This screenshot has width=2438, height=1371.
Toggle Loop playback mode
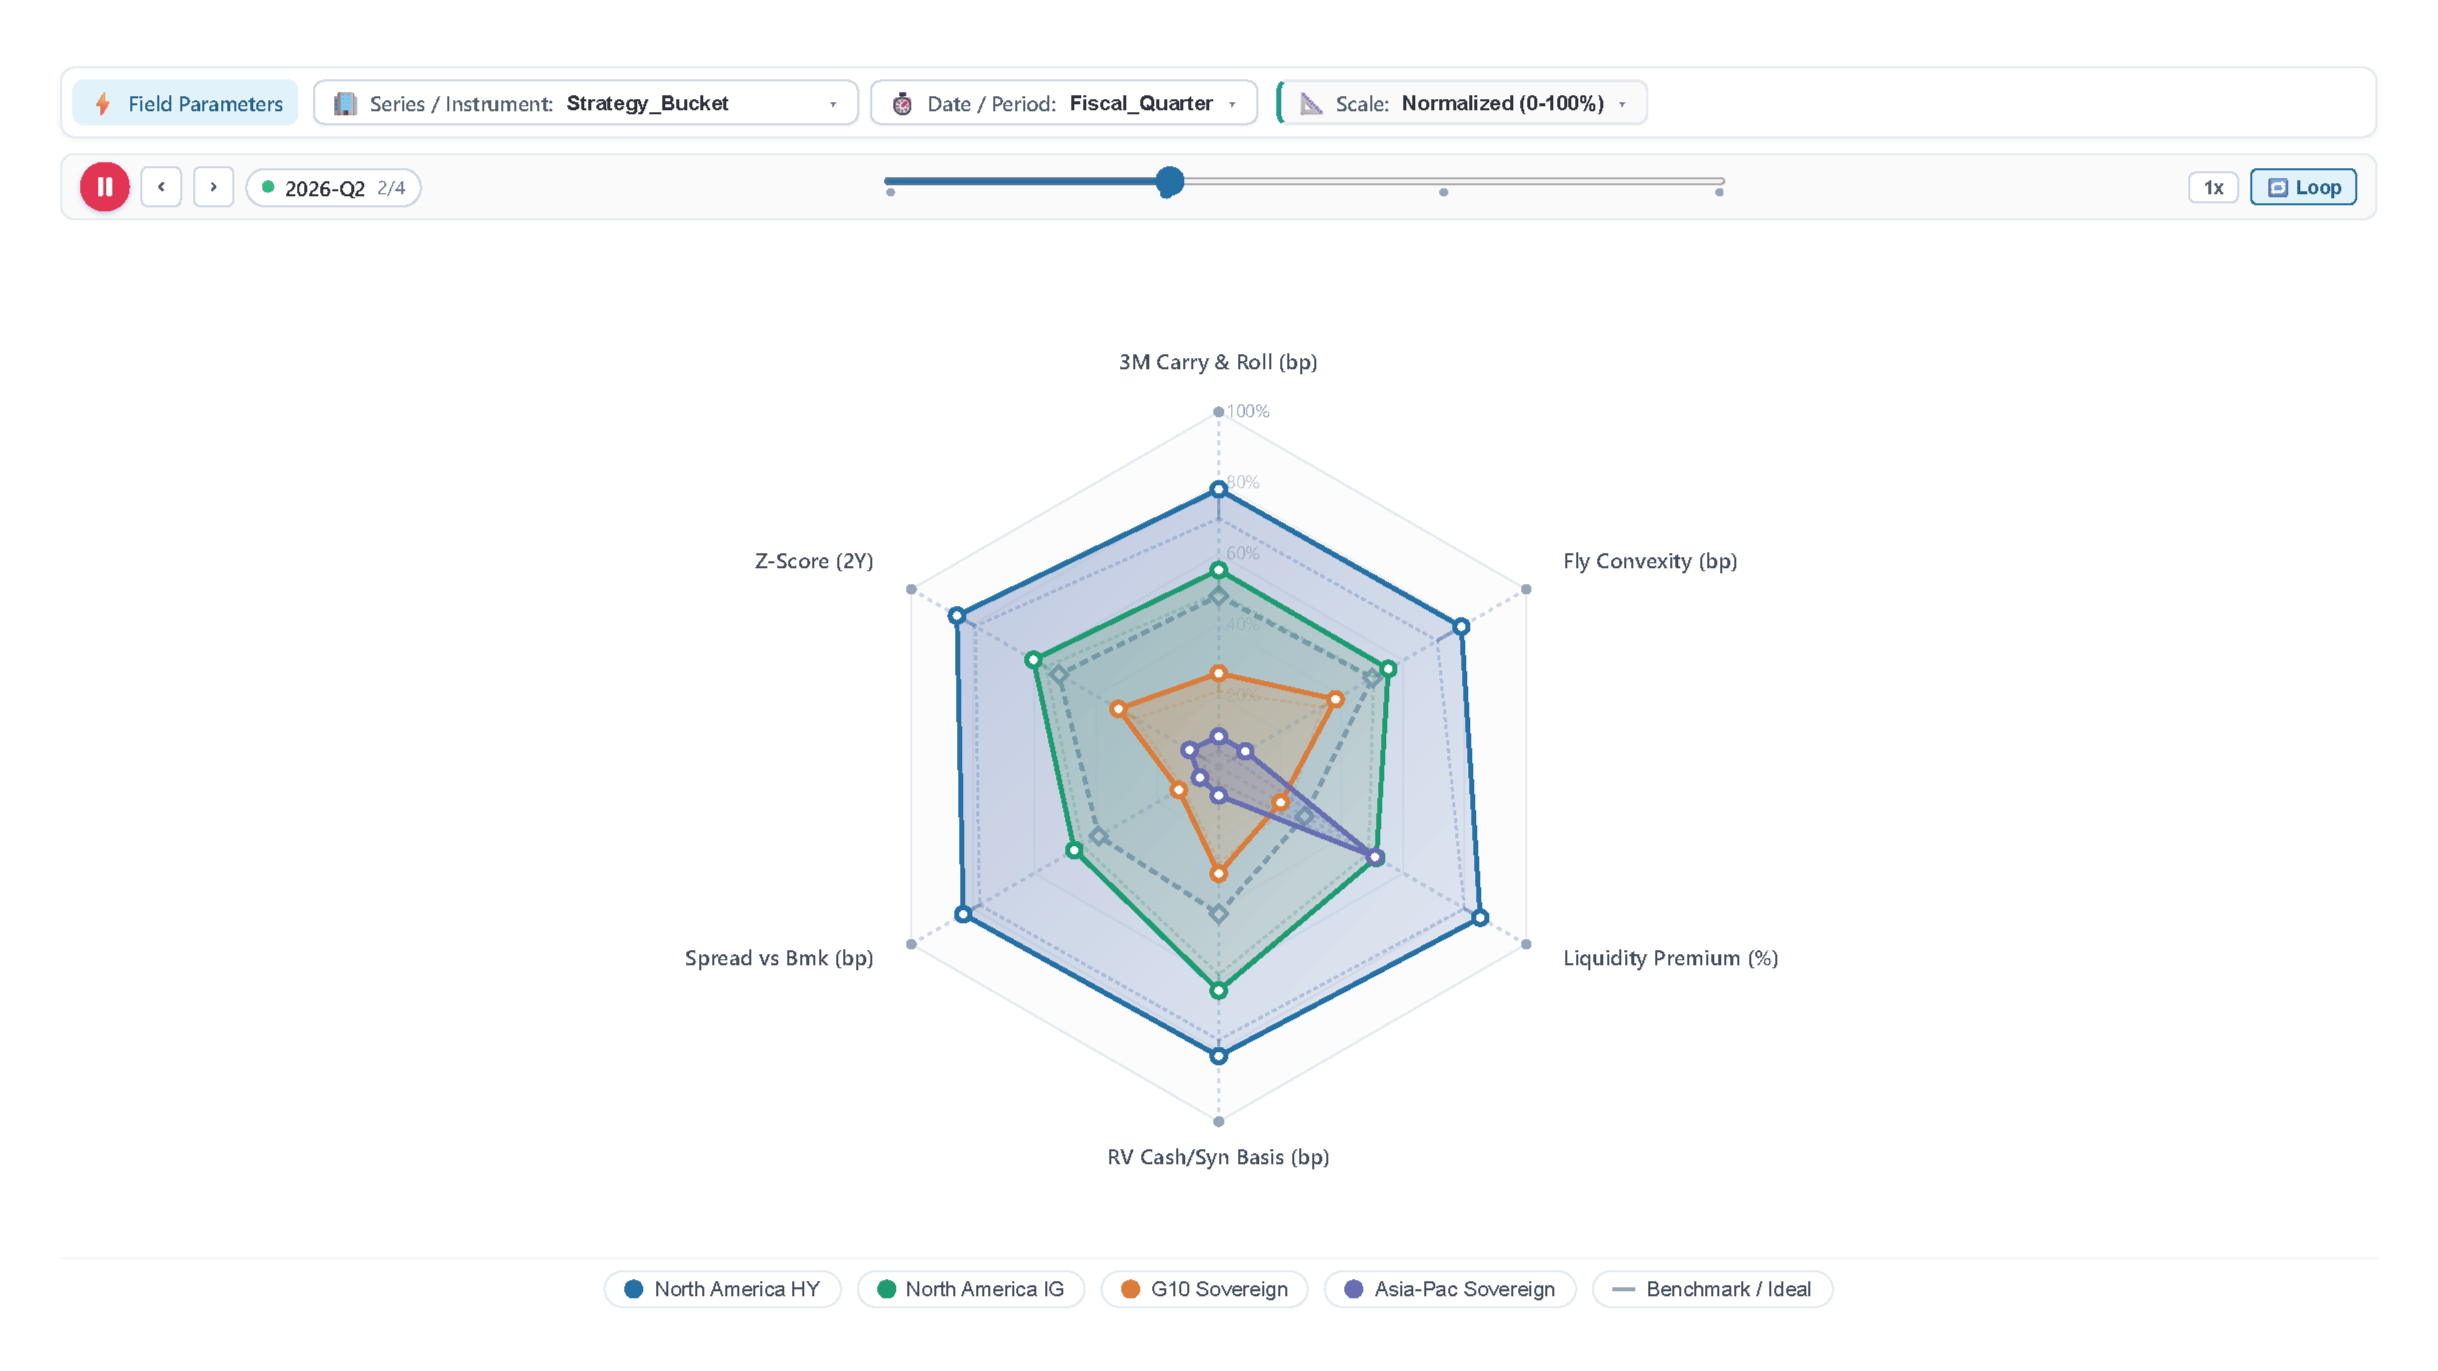(x=2303, y=187)
